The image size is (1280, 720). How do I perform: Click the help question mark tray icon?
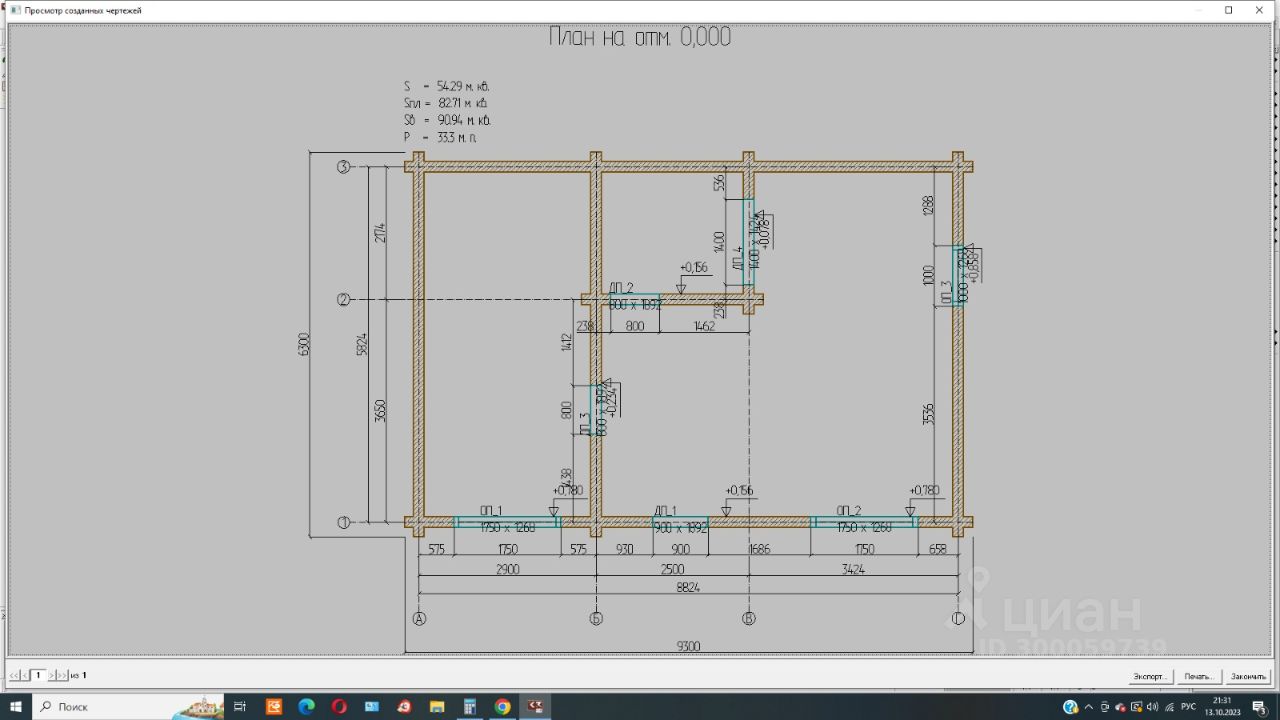click(x=1071, y=707)
